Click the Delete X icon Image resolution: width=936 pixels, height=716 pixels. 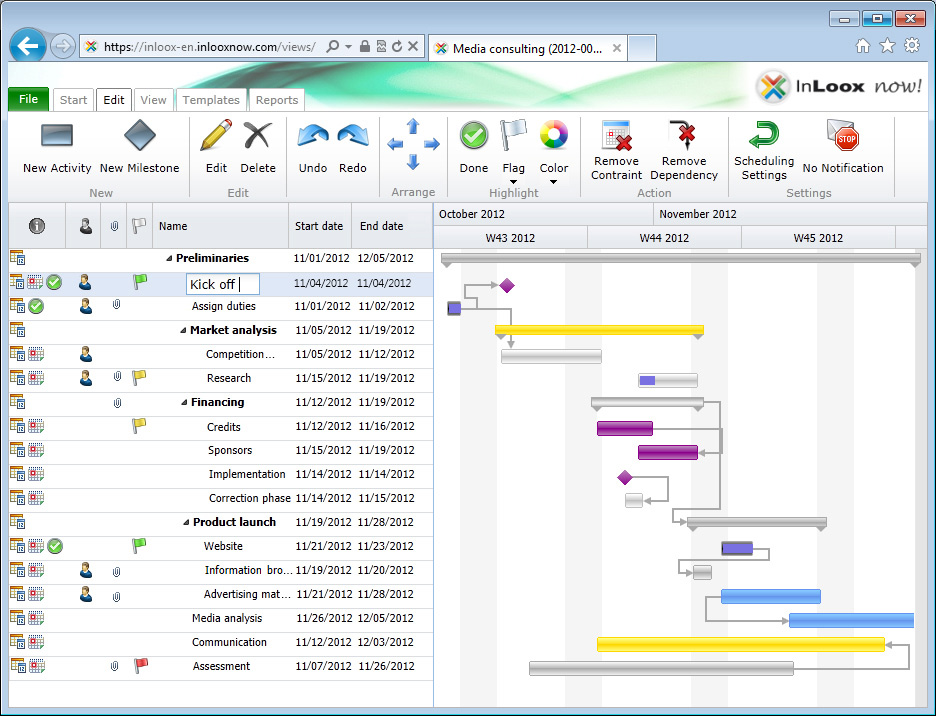pyautogui.click(x=258, y=135)
